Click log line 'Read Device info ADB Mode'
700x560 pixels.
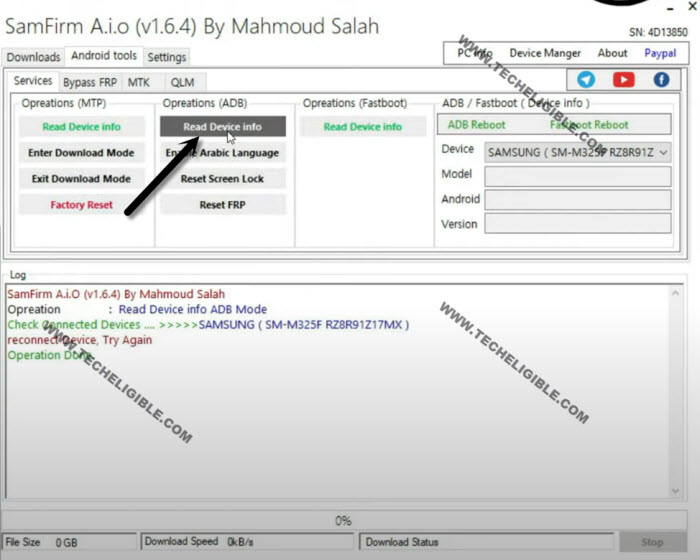pos(192,309)
